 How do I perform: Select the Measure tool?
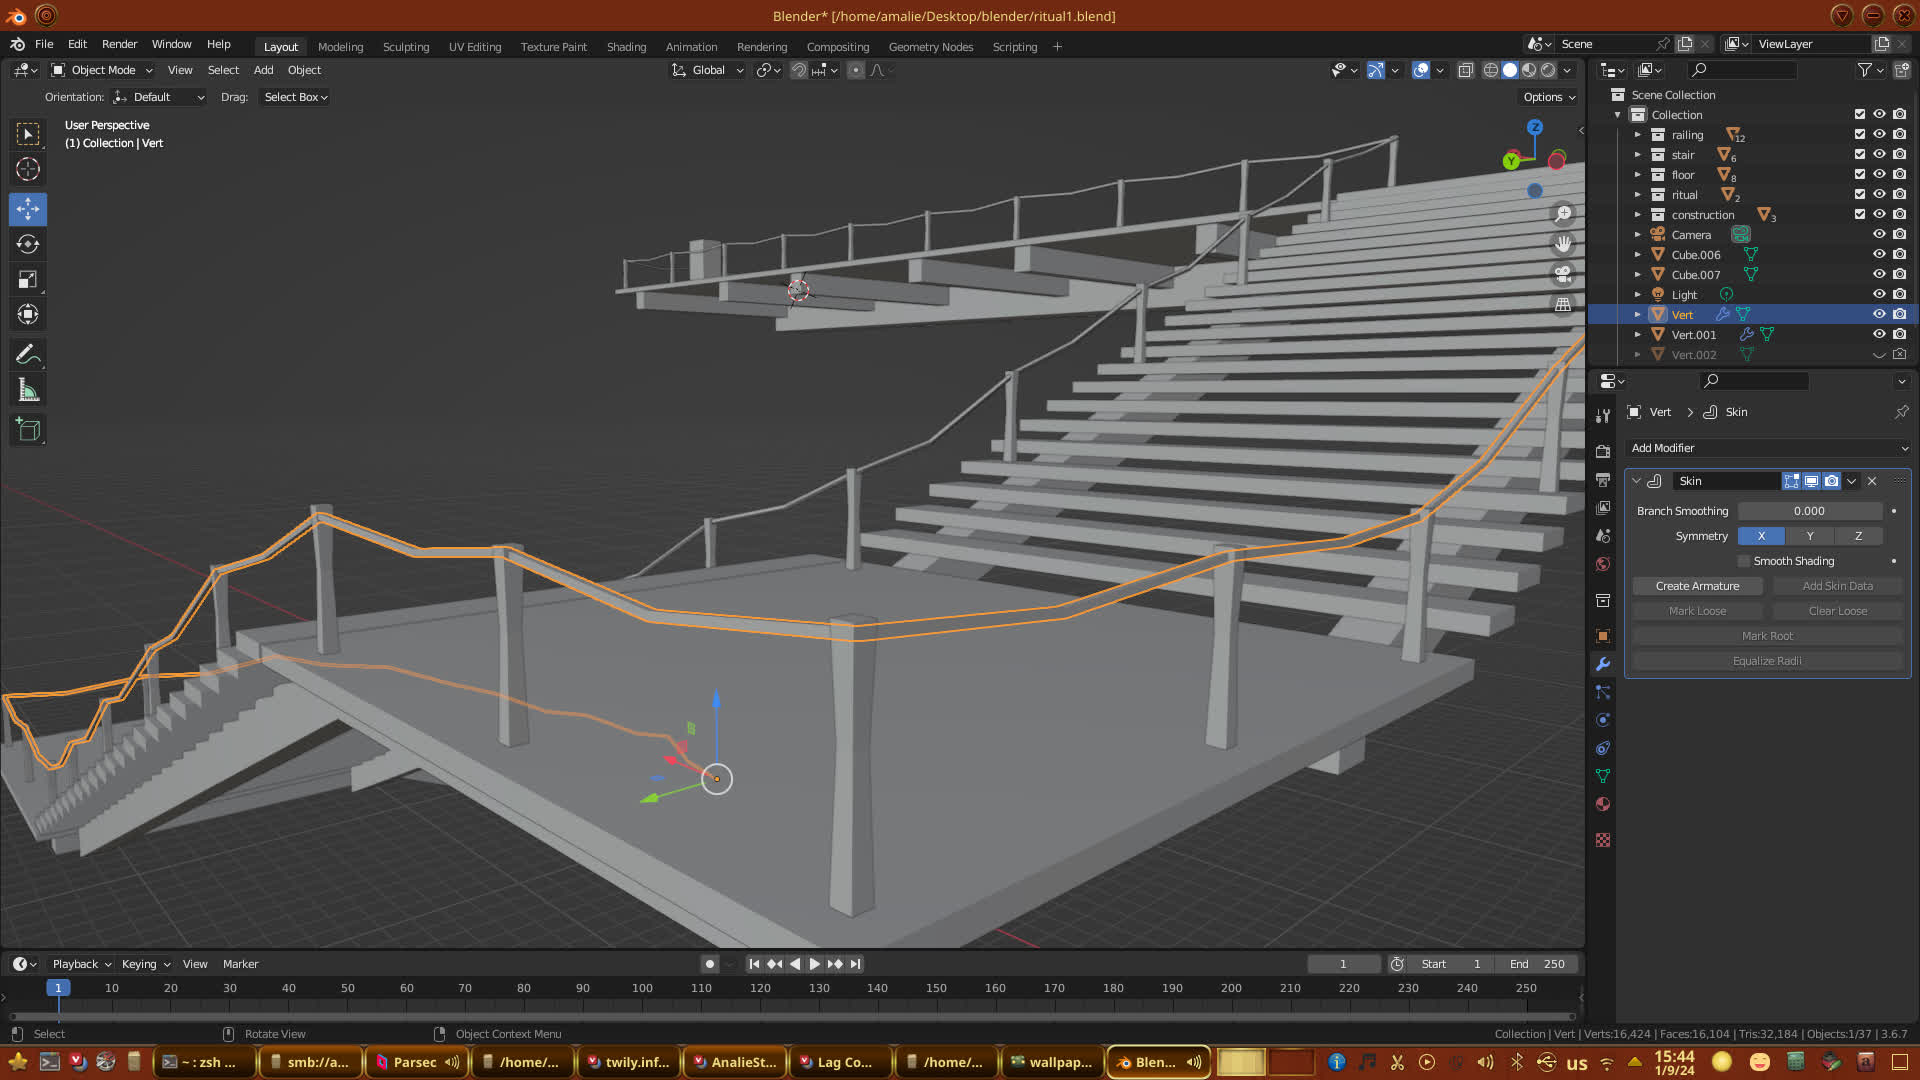tap(28, 391)
